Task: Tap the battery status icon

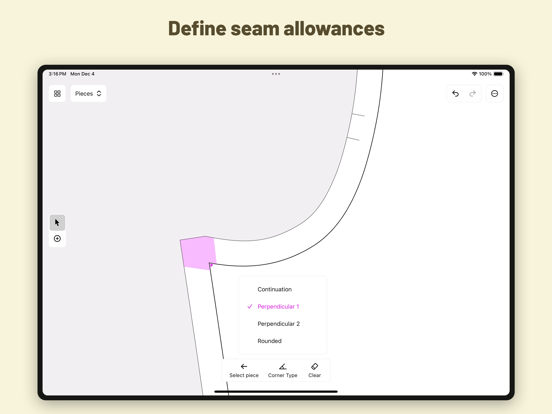Action: (498, 74)
